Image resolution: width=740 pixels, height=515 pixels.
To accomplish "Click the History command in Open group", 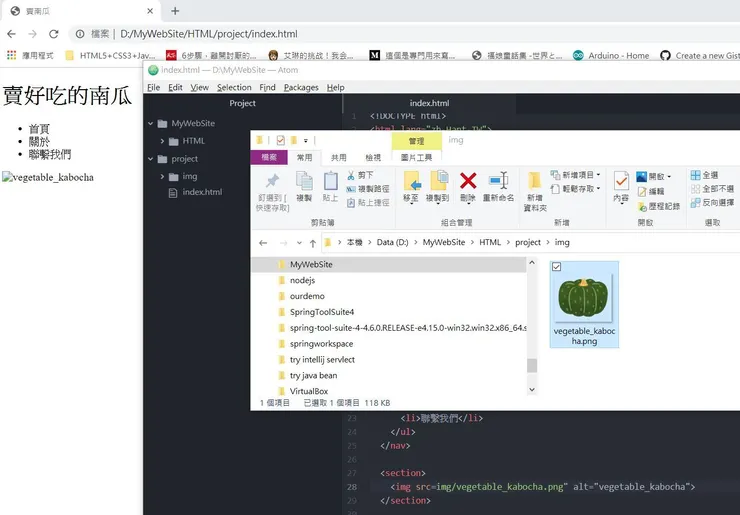I will pyautogui.click(x=658, y=206).
